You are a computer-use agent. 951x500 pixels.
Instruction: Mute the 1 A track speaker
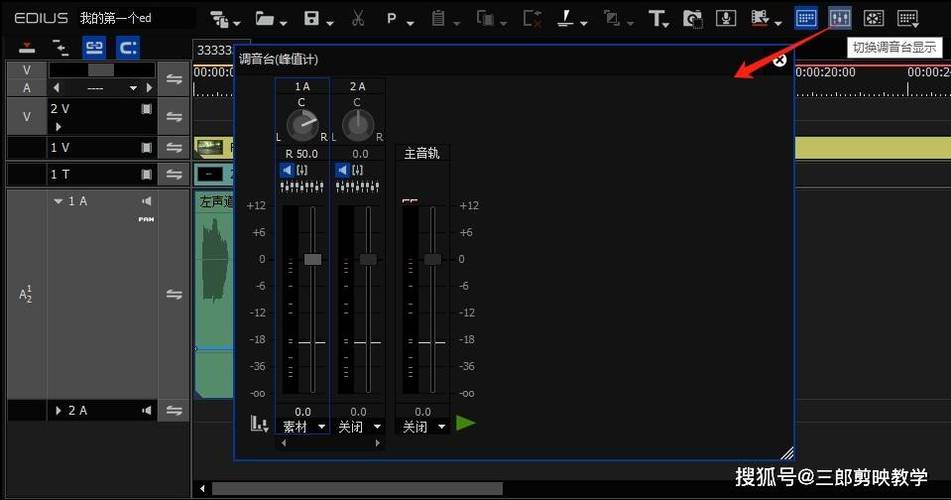coord(146,201)
